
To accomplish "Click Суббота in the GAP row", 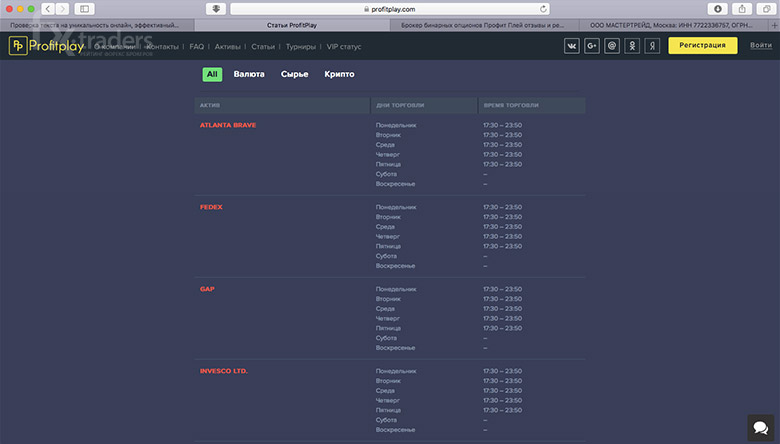I will point(386,338).
